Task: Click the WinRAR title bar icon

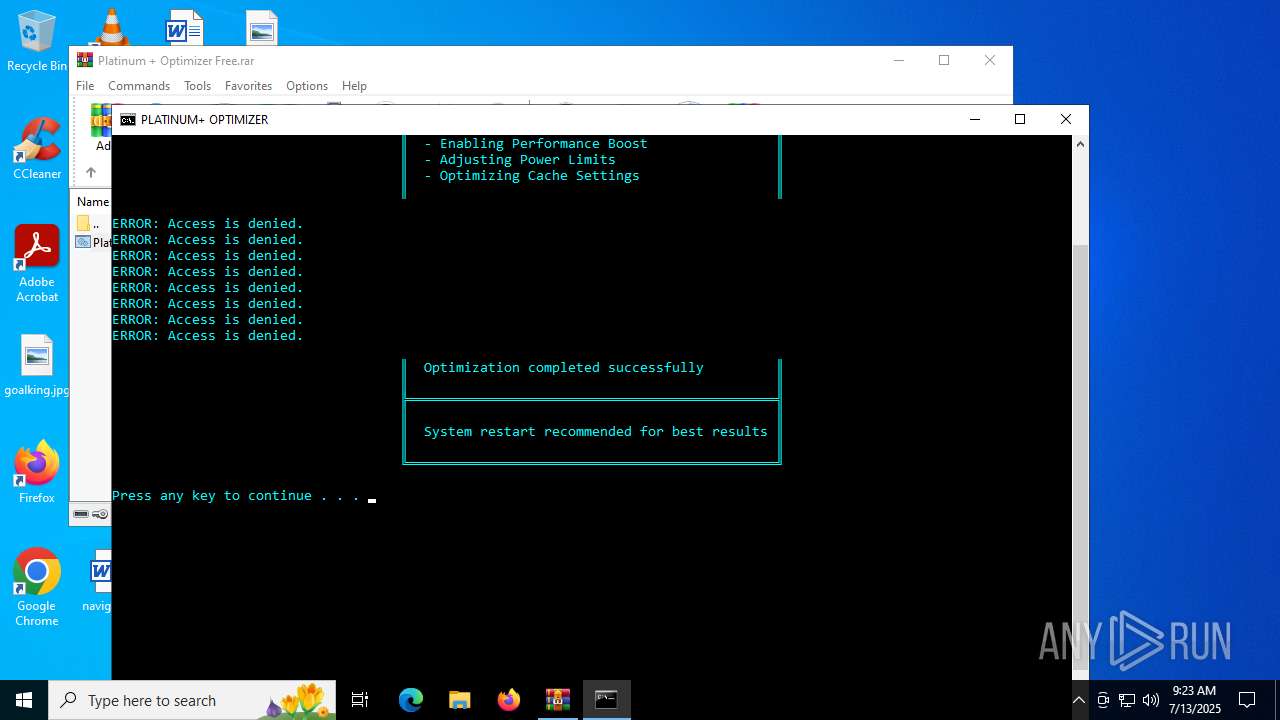Action: click(85, 61)
